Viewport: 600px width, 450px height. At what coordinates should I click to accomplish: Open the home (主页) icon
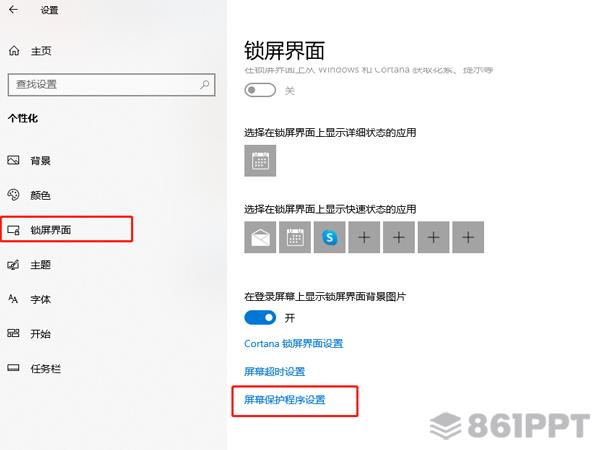click(x=14, y=51)
